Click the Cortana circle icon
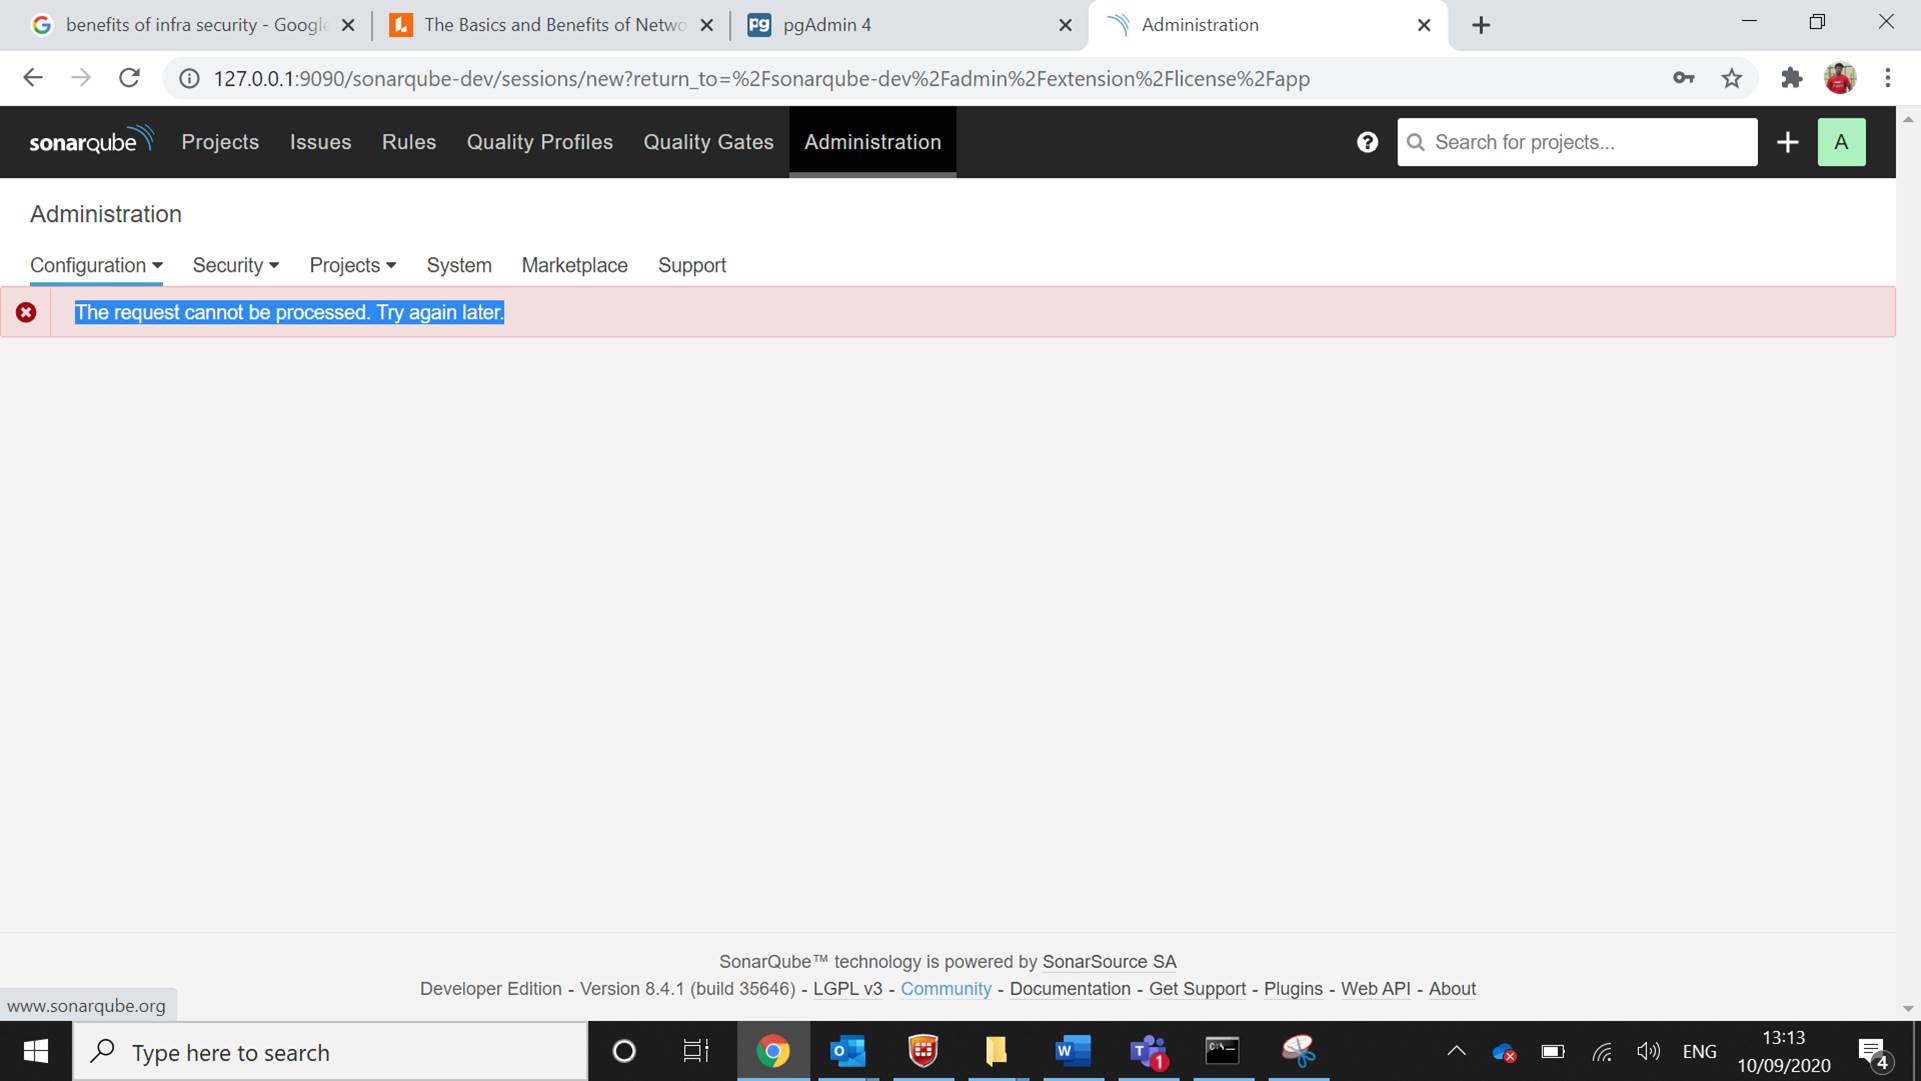 (x=624, y=1051)
